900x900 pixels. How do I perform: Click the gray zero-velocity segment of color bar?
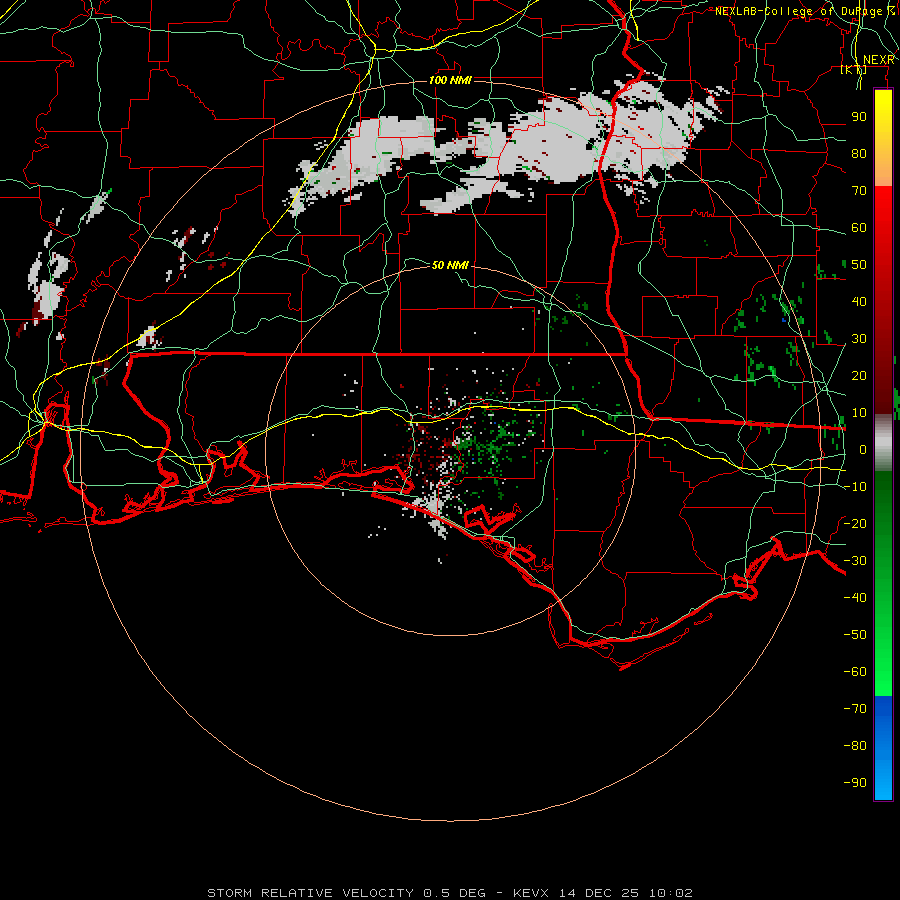(883, 443)
